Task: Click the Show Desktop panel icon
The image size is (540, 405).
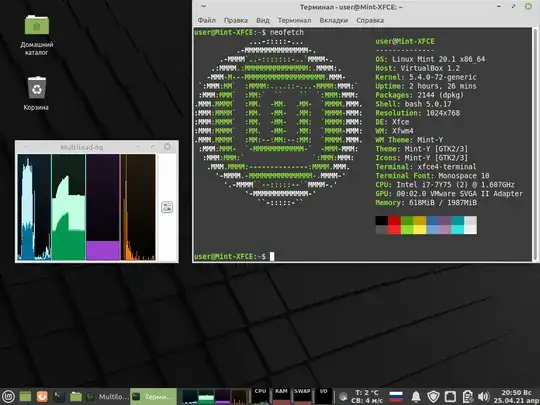Action: pyautogui.click(x=25, y=396)
